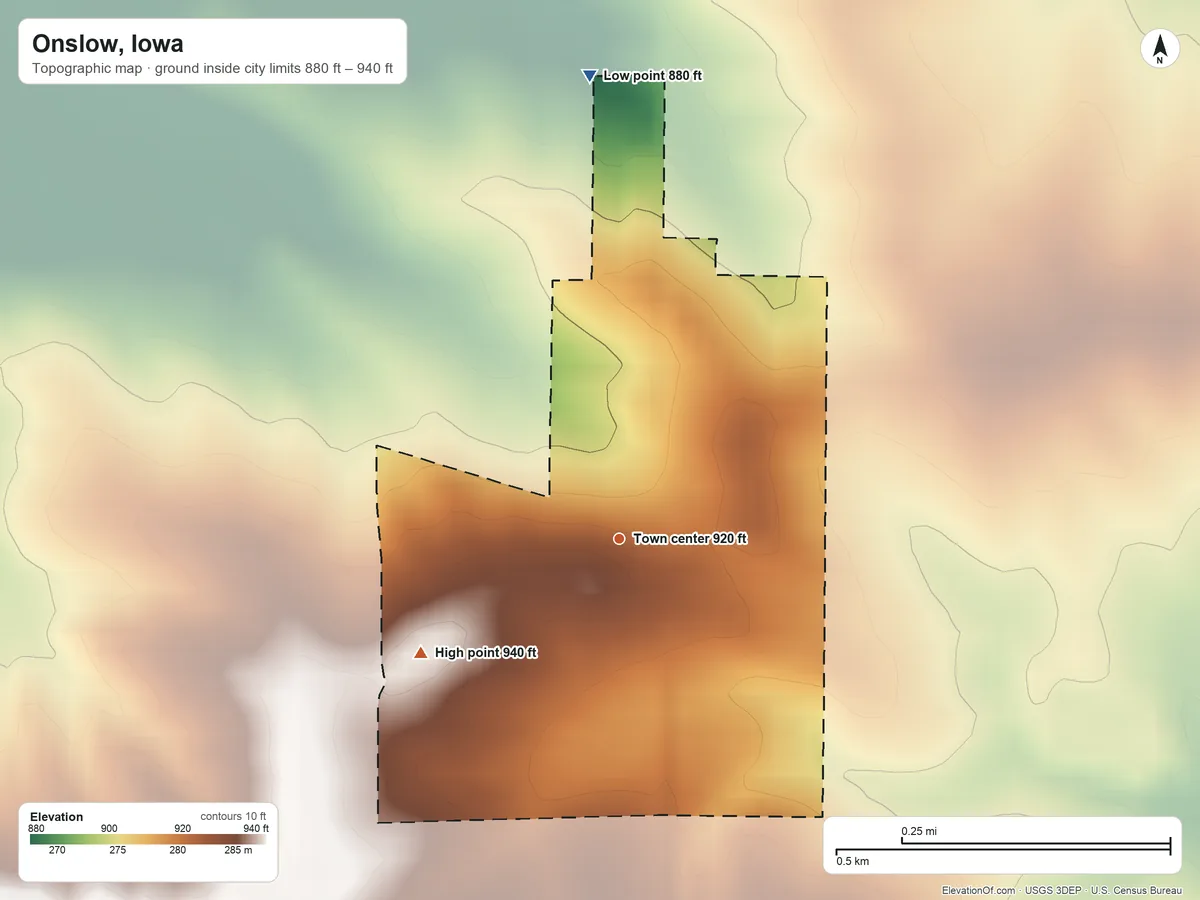
Task: Click the 'Elevation' legend heading
Action: click(57, 817)
